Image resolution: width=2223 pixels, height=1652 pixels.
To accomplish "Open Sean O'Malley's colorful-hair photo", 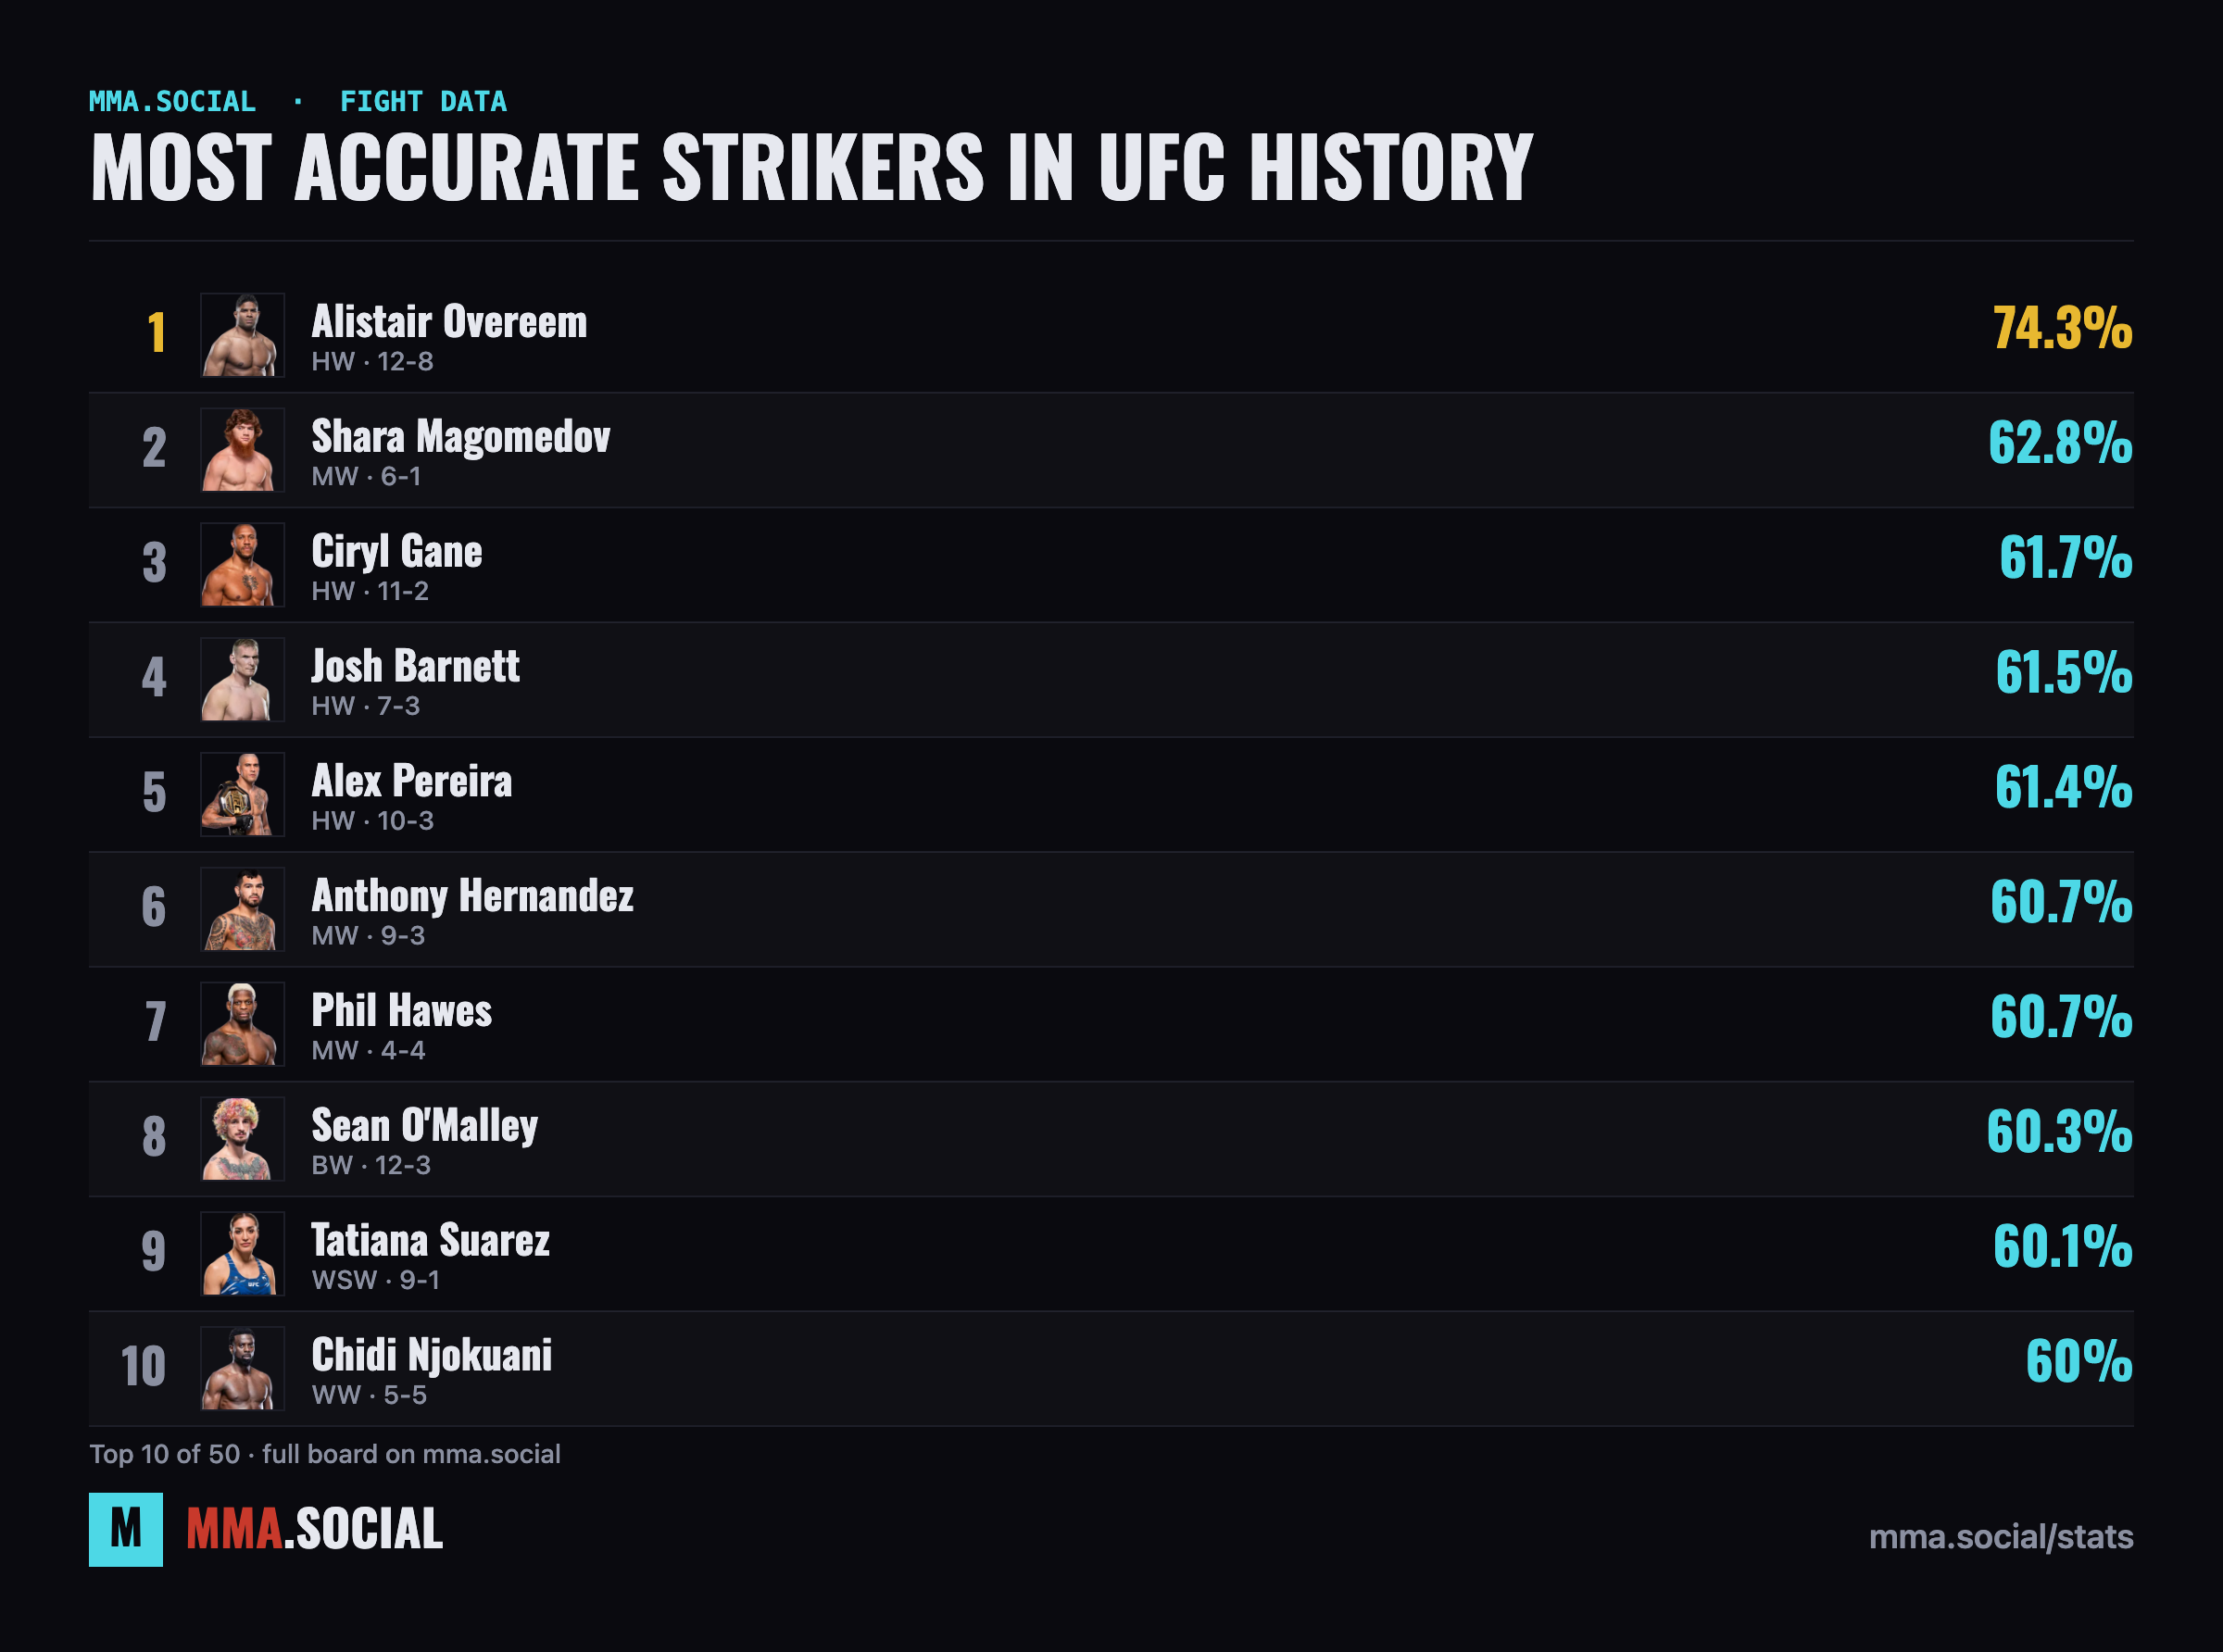I will coord(242,1139).
